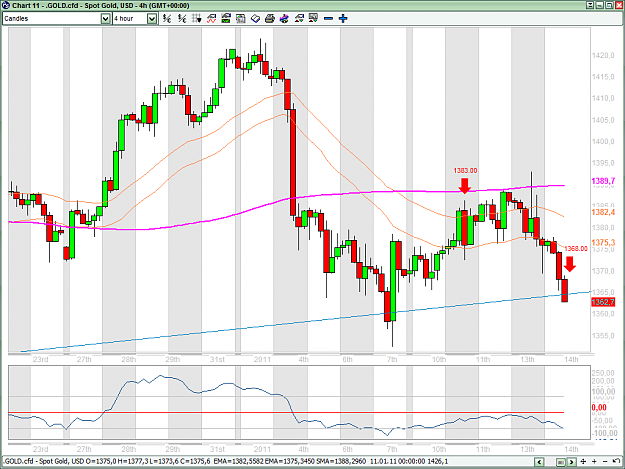Click the blue plus zoom-in toolbar icon
625x469 pixels.
[343, 18]
